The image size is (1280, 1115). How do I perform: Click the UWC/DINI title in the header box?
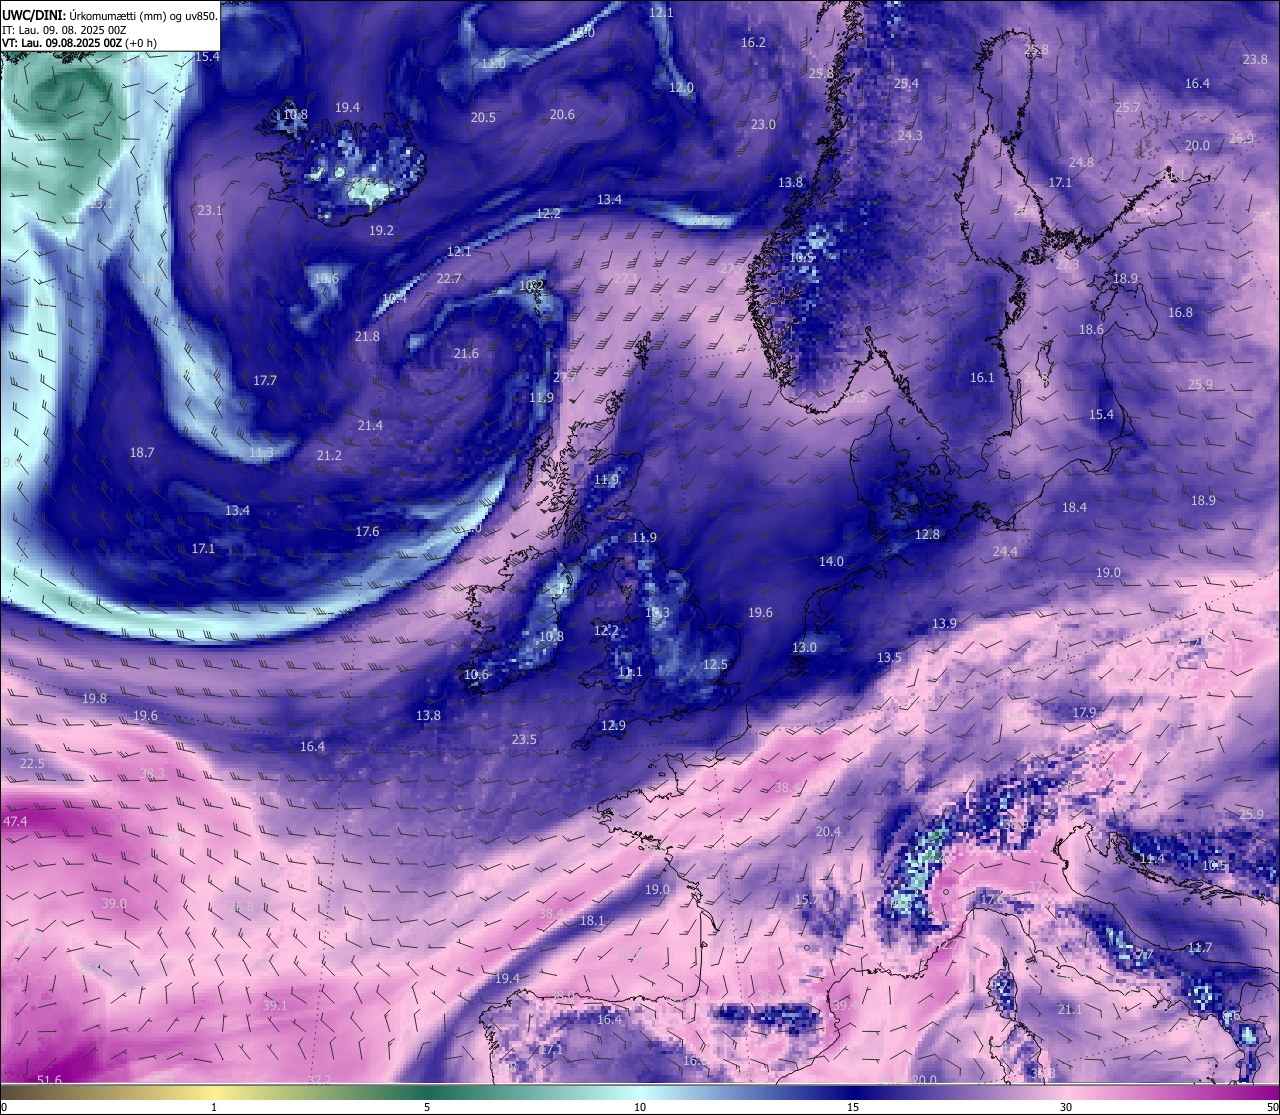coord(33,15)
